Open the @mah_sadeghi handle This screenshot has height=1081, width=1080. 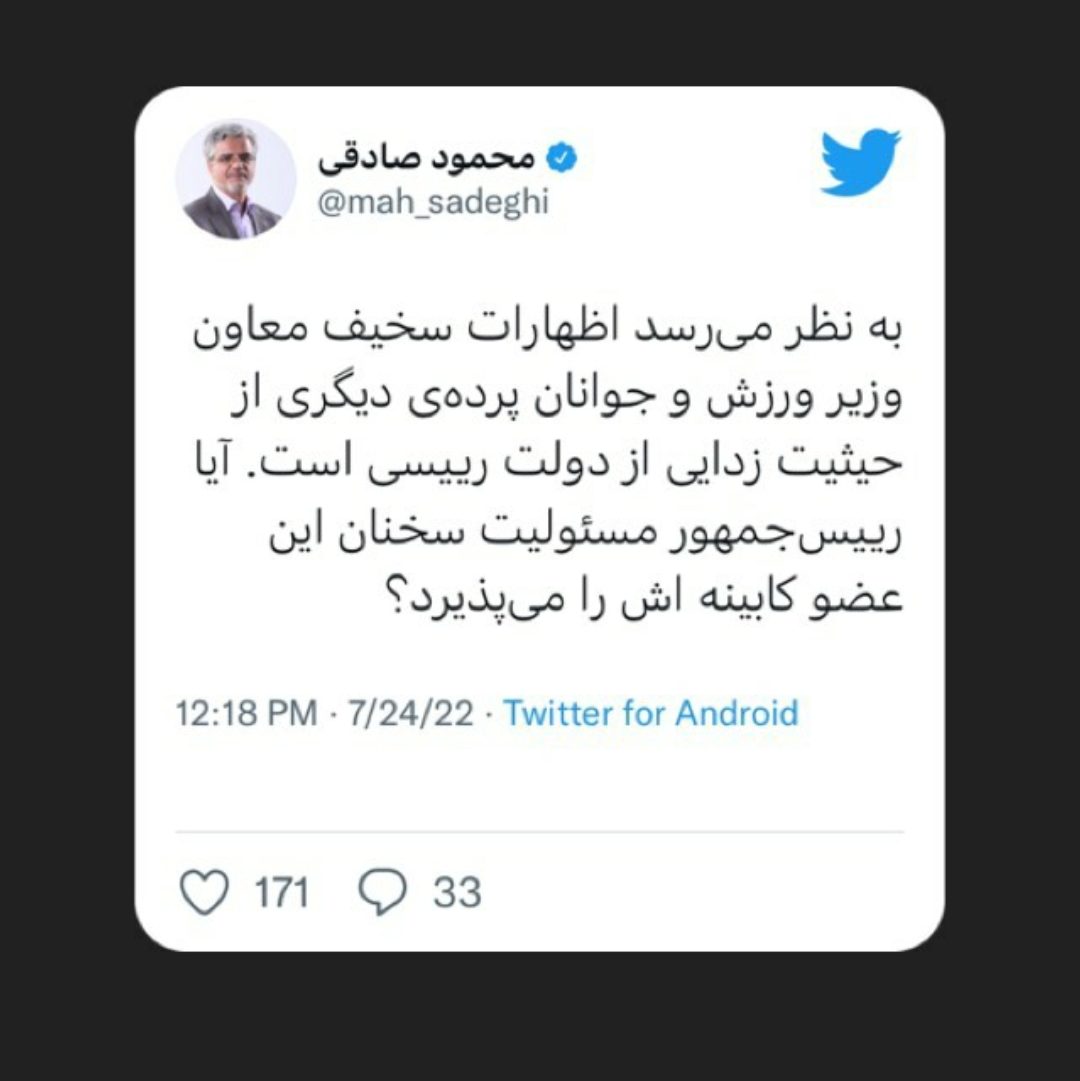coord(433,203)
